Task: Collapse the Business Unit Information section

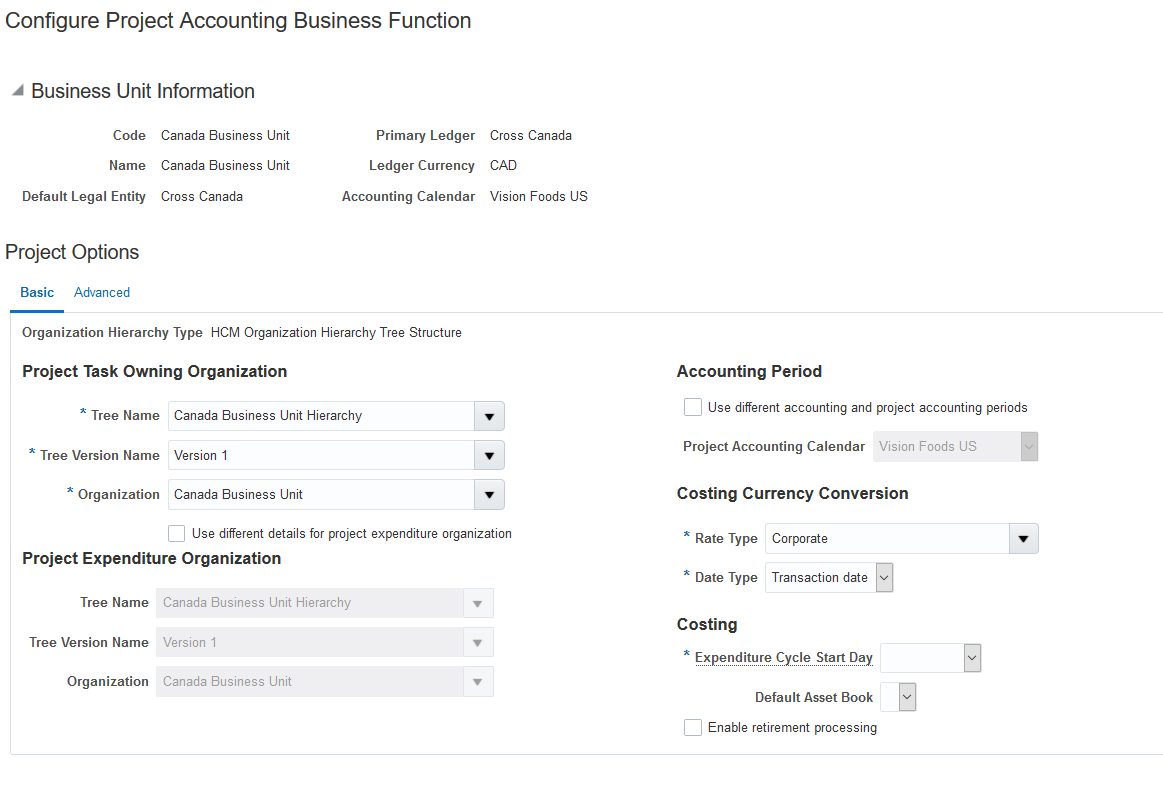Action: 17,91
